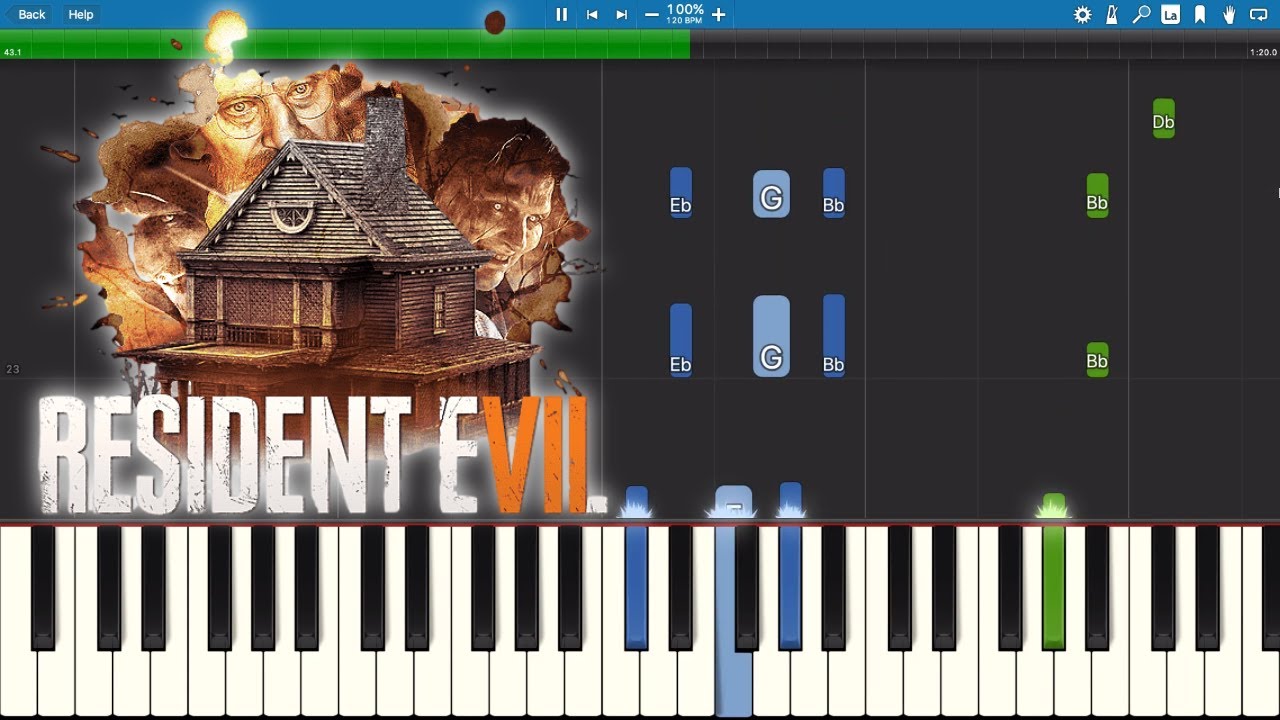Click the upper dark-blue Bb note
Viewport: 1280px width, 720px height.
[834, 193]
